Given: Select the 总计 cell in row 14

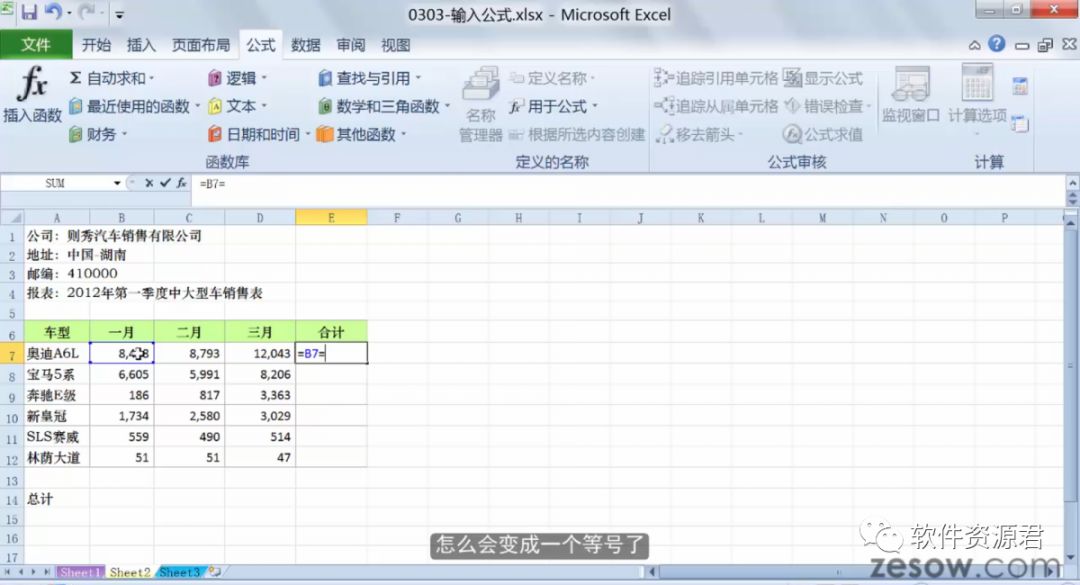Looking at the screenshot, I should (56, 499).
